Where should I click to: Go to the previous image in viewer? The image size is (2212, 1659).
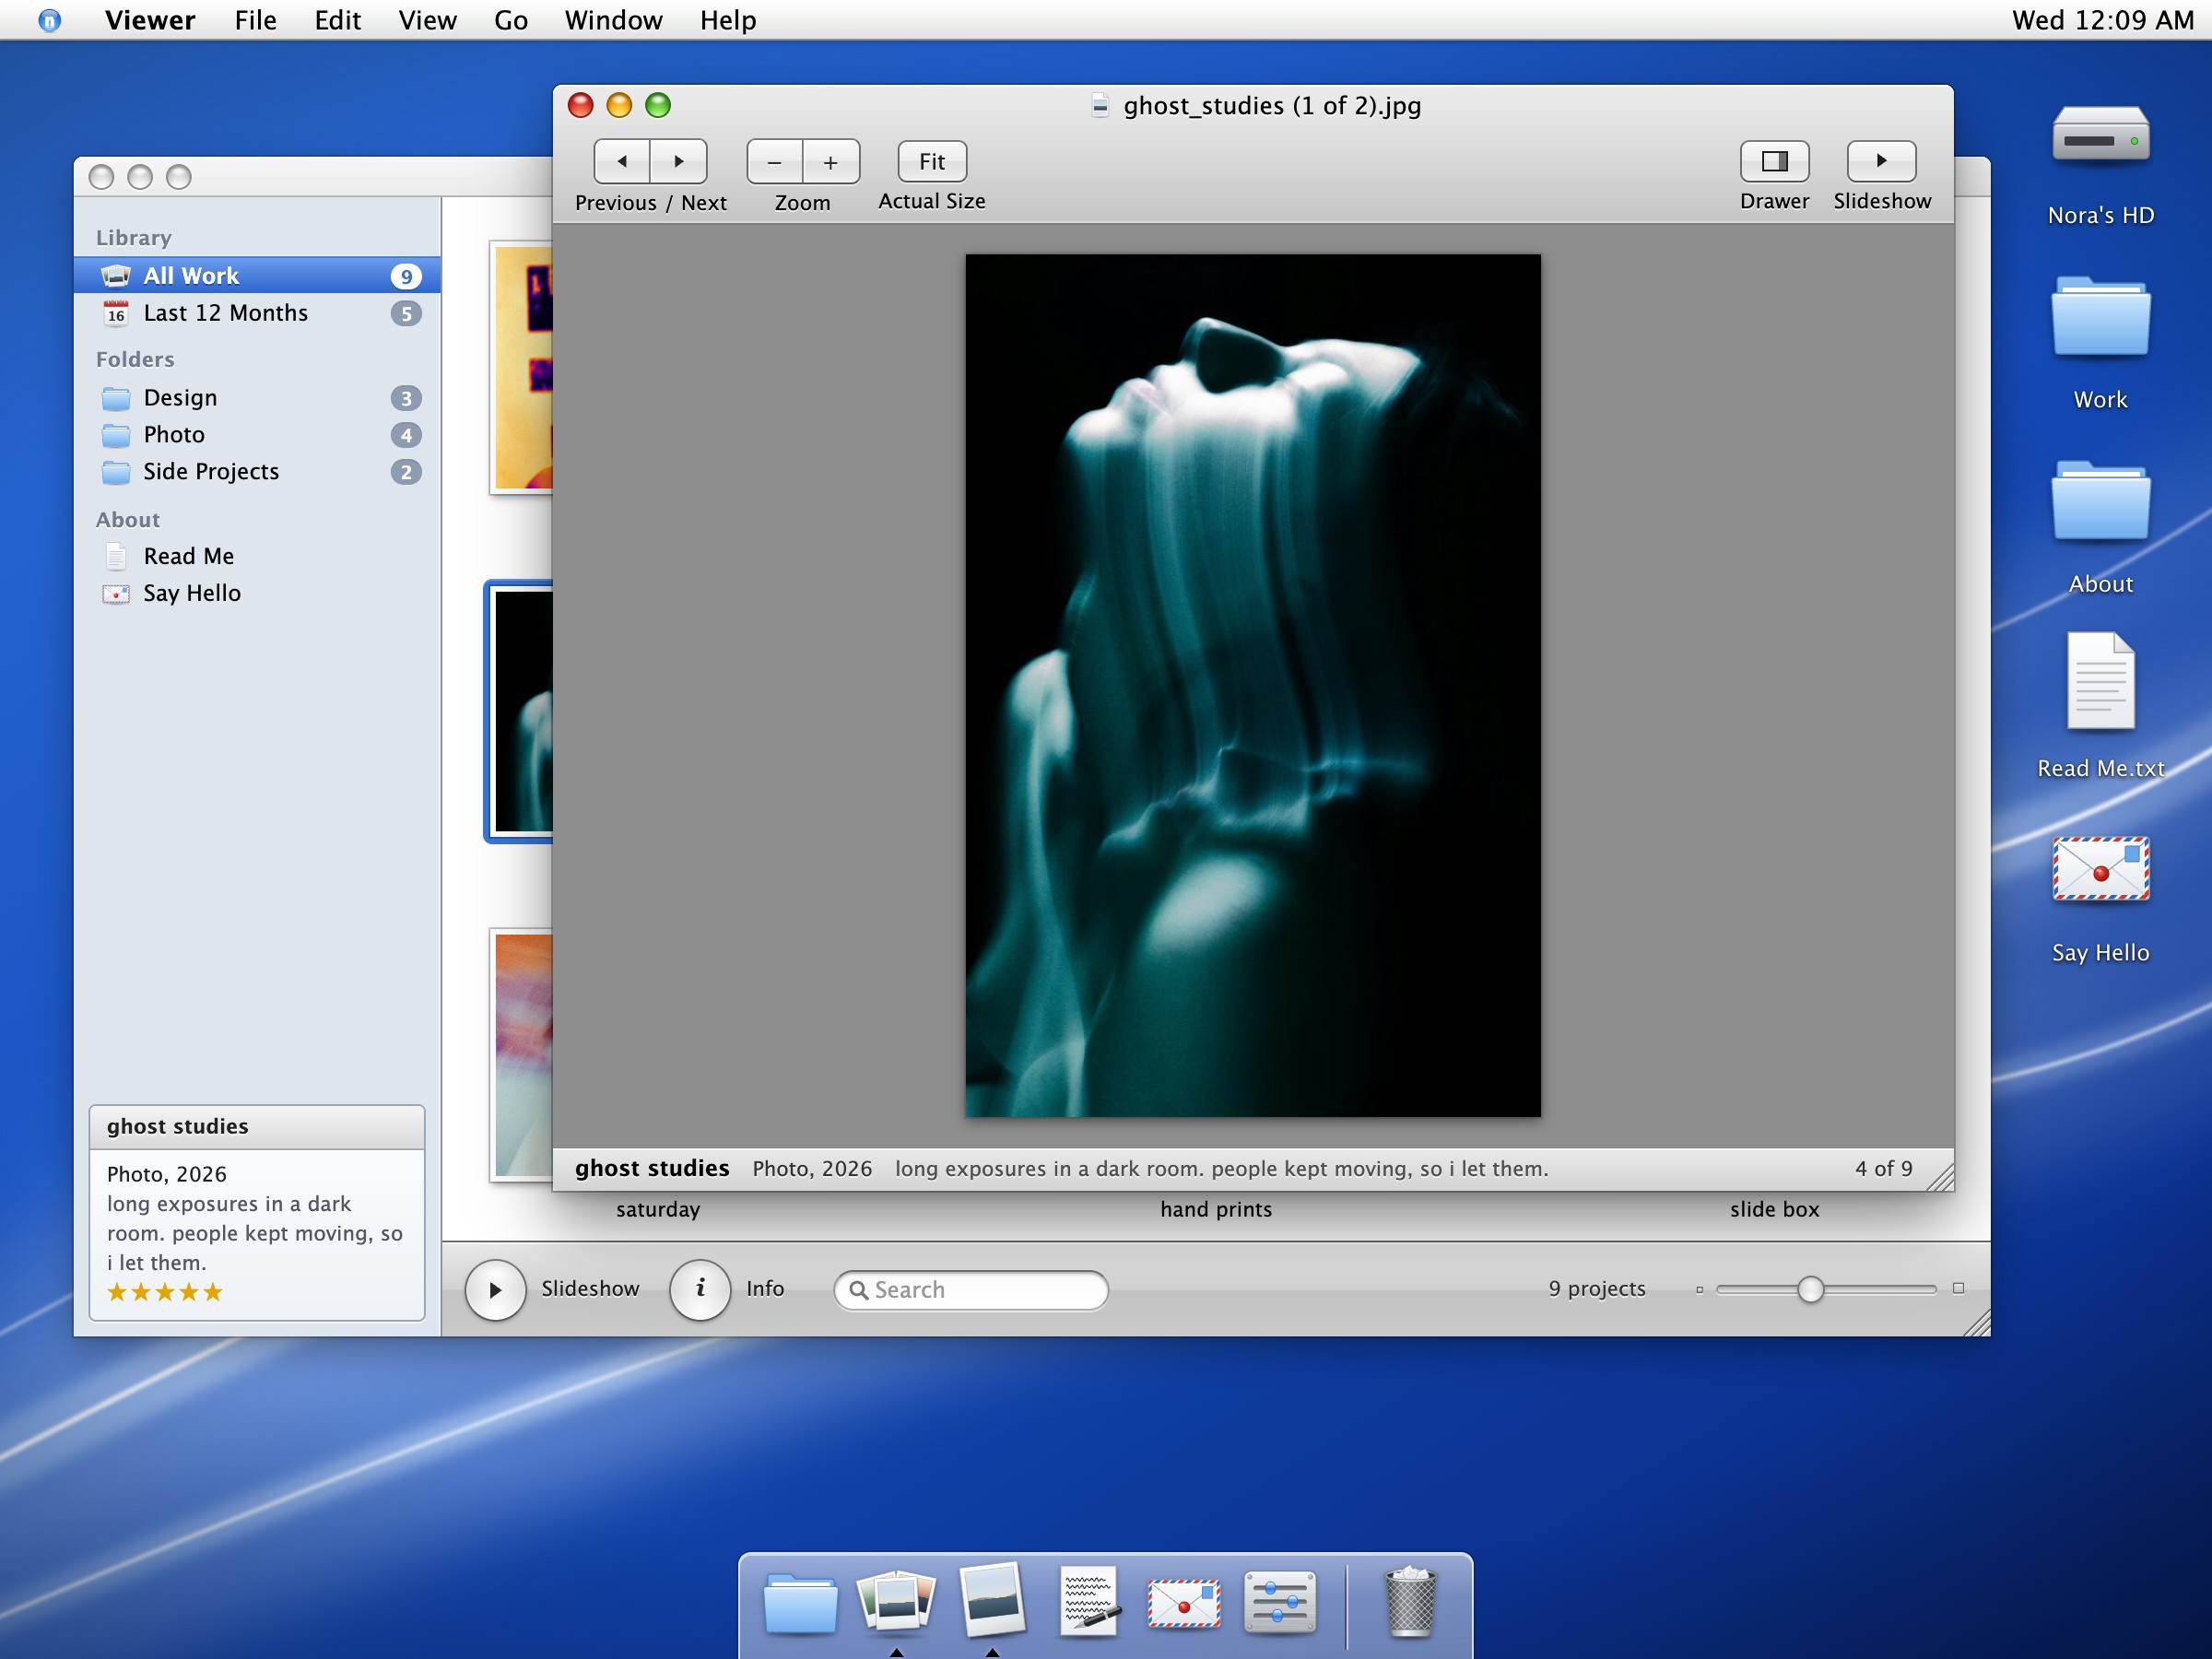tap(622, 161)
